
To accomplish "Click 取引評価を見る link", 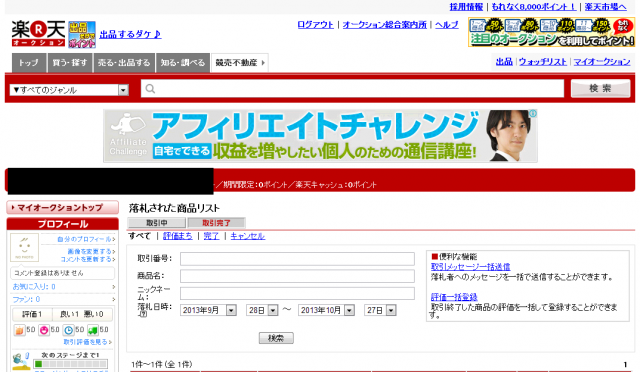I will (x=86, y=342).
